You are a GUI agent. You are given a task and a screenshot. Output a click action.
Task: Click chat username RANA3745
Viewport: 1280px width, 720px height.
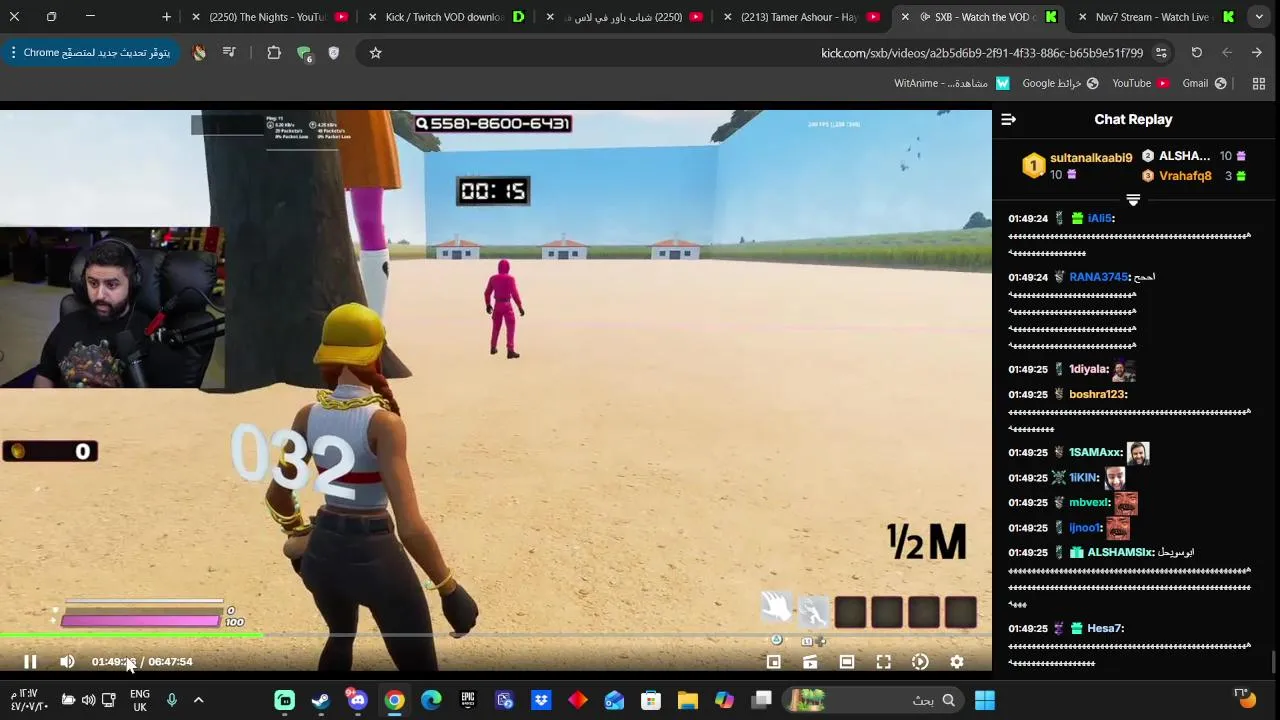[1099, 277]
